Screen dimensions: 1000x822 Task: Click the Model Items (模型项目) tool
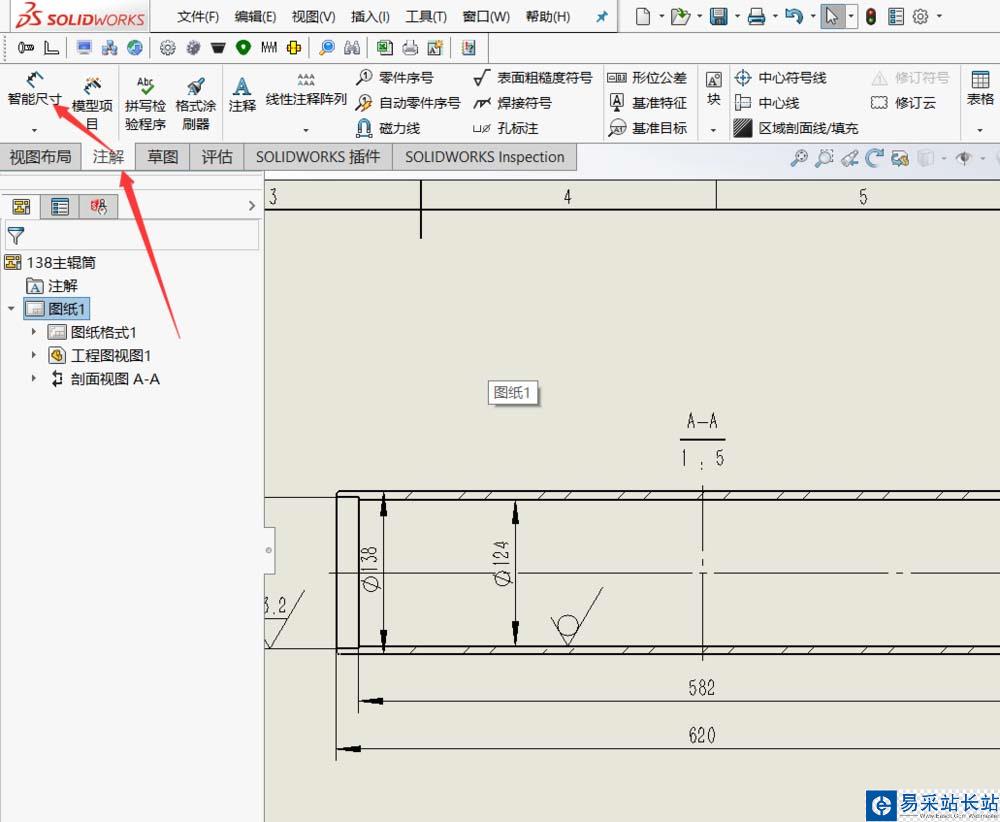pos(92,103)
